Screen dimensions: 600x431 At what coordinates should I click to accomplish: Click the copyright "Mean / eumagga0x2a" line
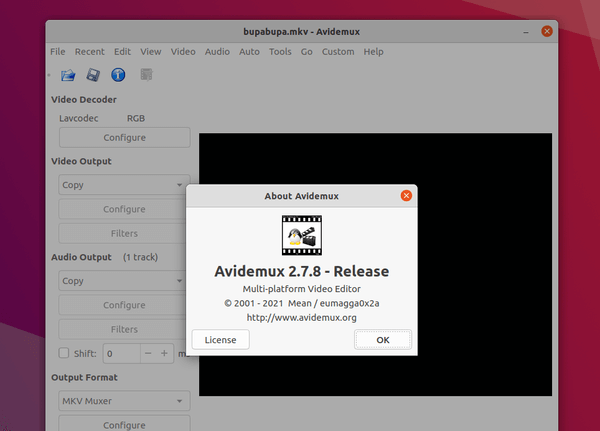click(x=302, y=303)
